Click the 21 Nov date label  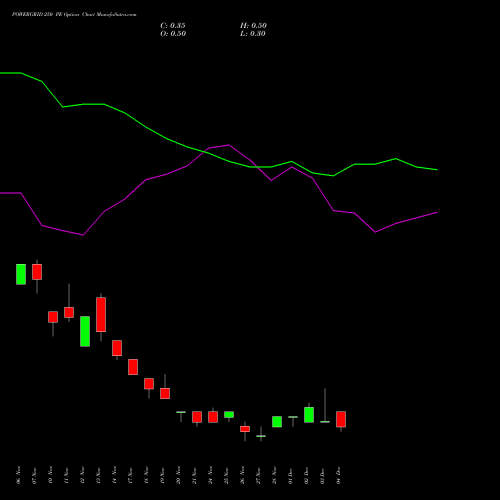(x=194, y=475)
